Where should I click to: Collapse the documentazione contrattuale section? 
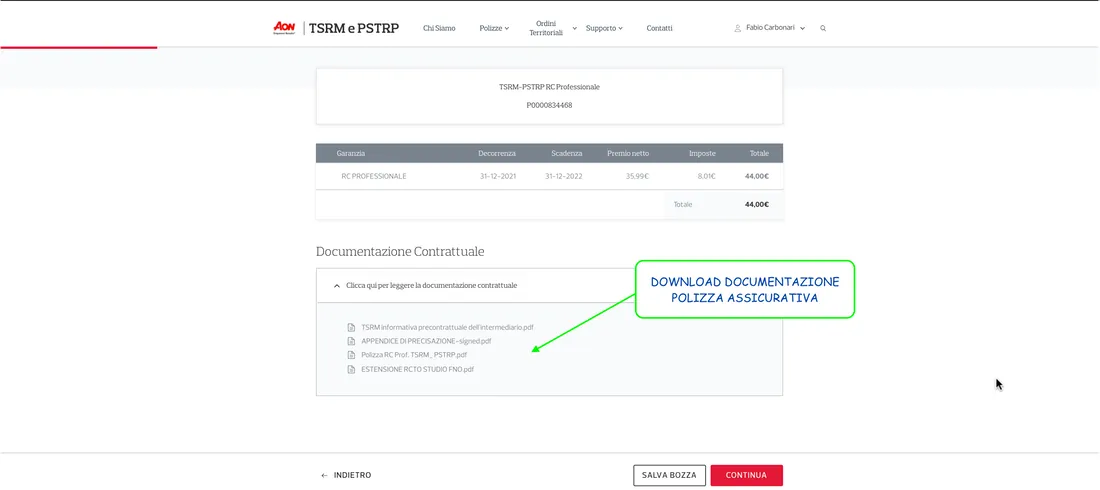click(549, 286)
